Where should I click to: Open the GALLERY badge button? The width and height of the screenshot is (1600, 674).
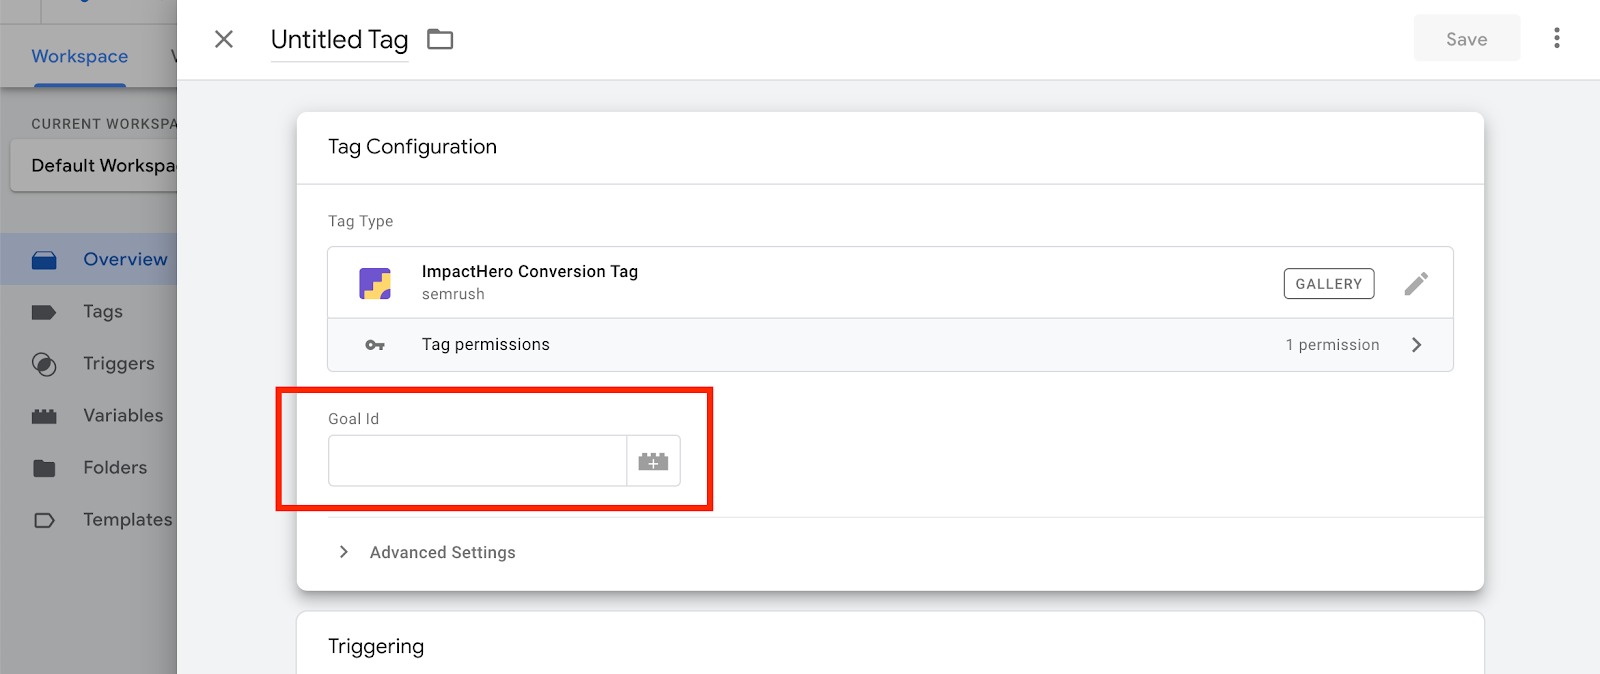point(1328,284)
